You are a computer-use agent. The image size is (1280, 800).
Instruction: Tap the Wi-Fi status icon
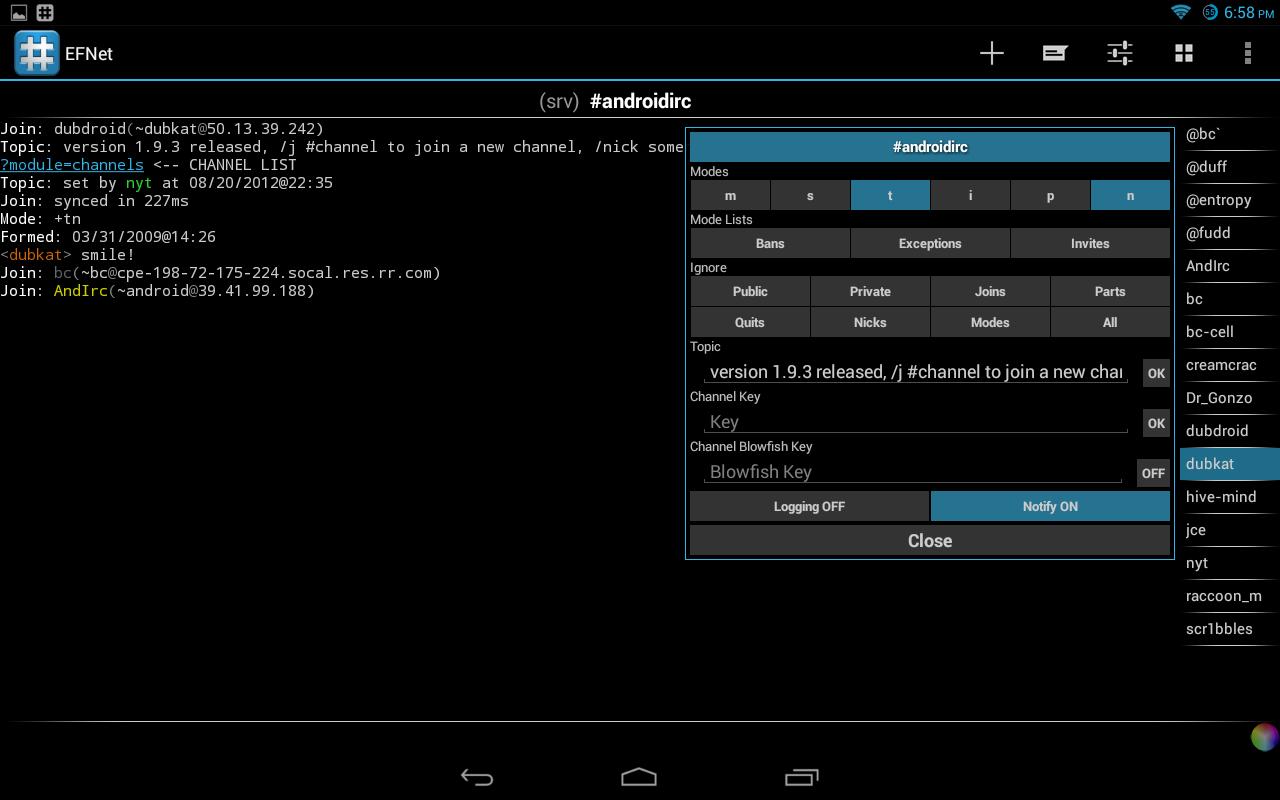pyautogui.click(x=1181, y=12)
